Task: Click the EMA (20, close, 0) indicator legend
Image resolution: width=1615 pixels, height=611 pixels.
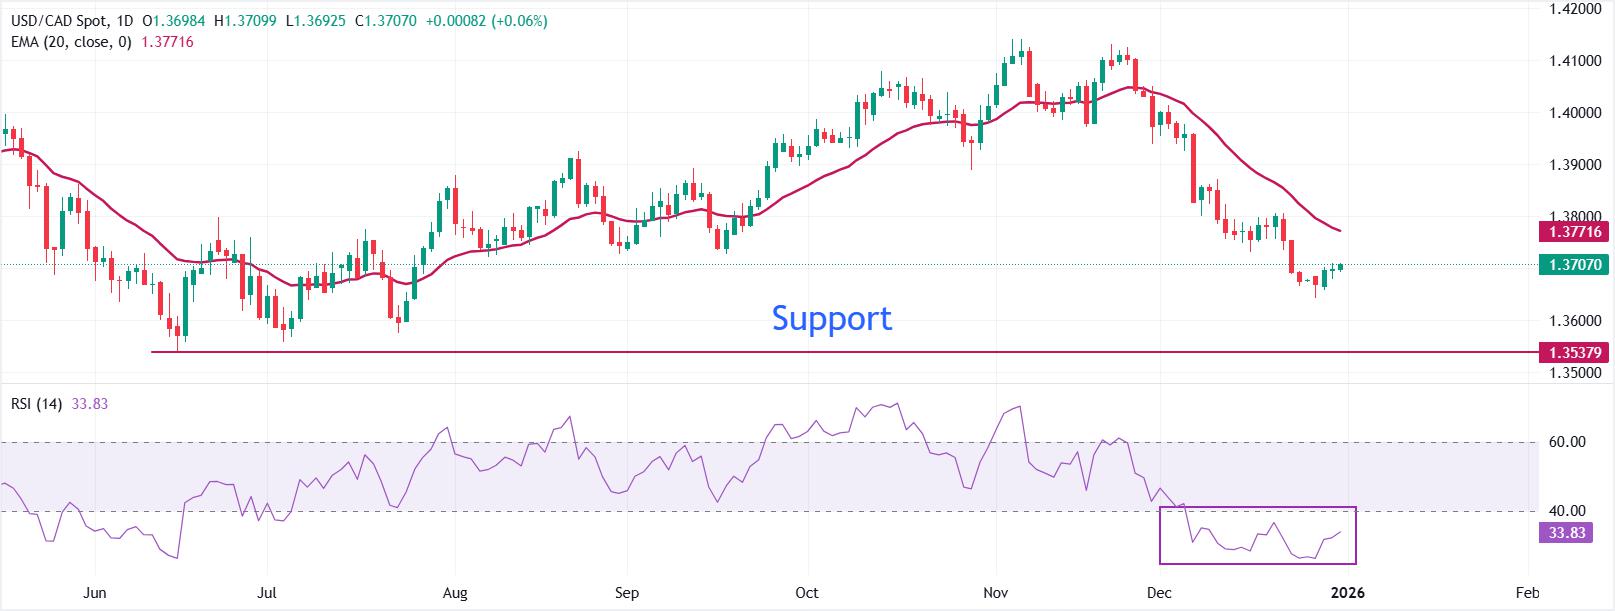Action: coord(69,42)
